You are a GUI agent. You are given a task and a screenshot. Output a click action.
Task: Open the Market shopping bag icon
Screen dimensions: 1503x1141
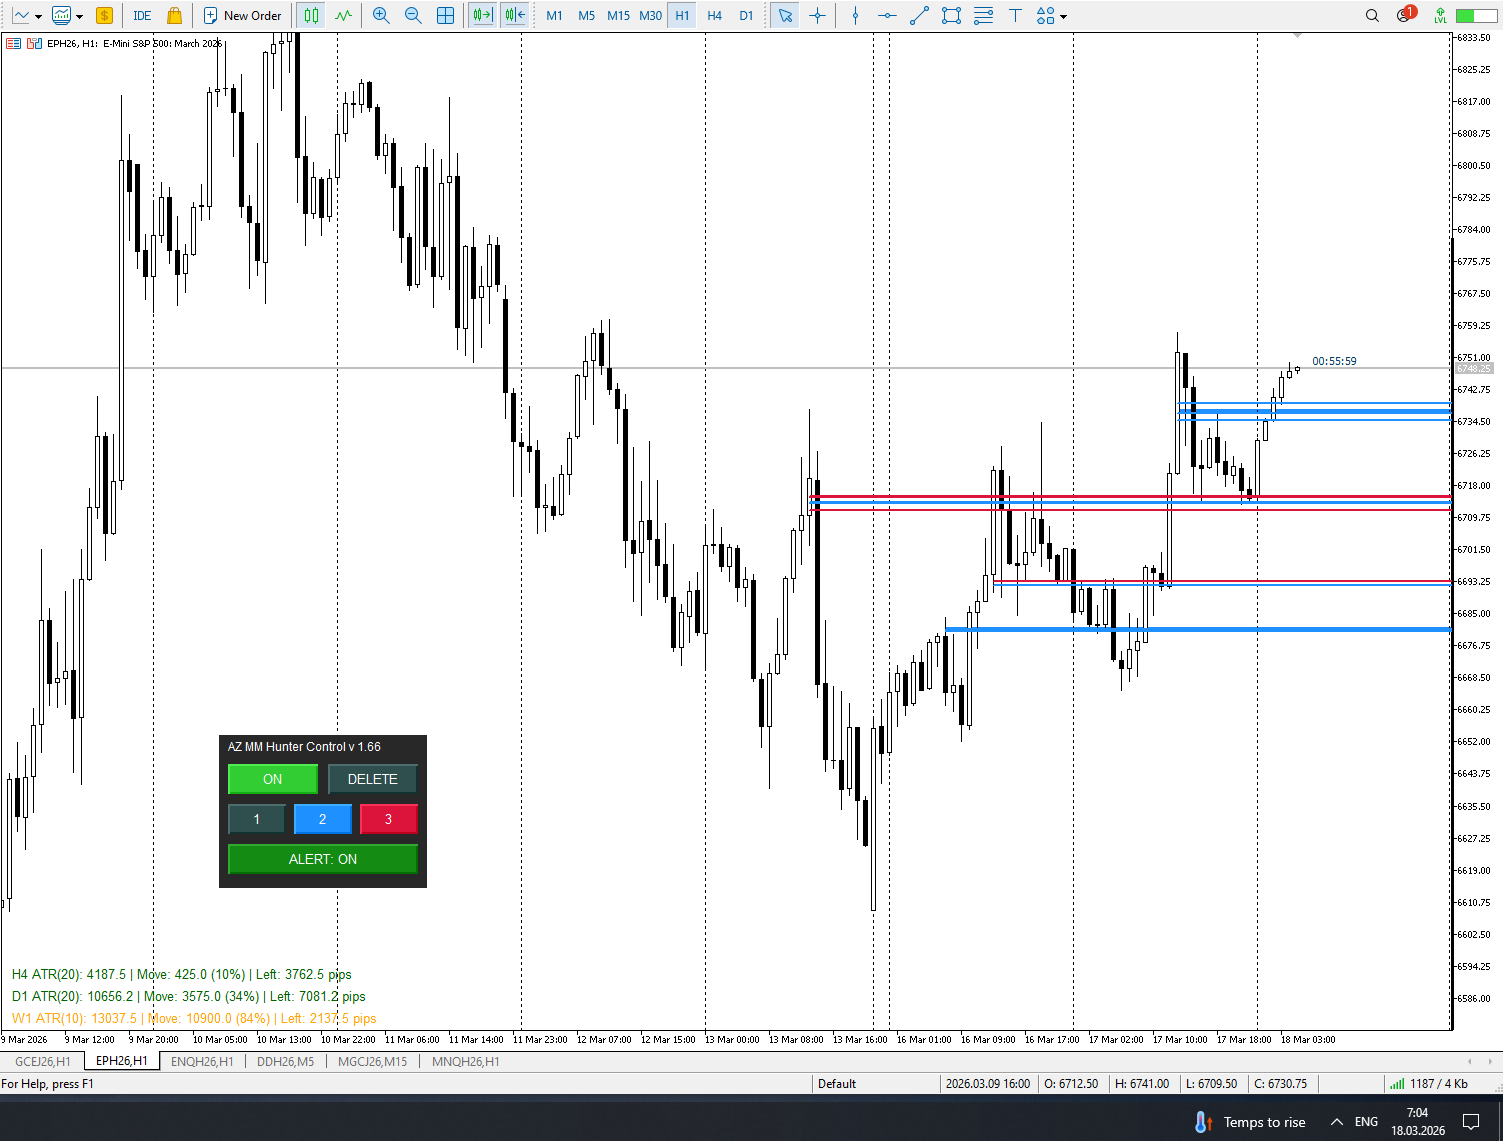point(175,16)
